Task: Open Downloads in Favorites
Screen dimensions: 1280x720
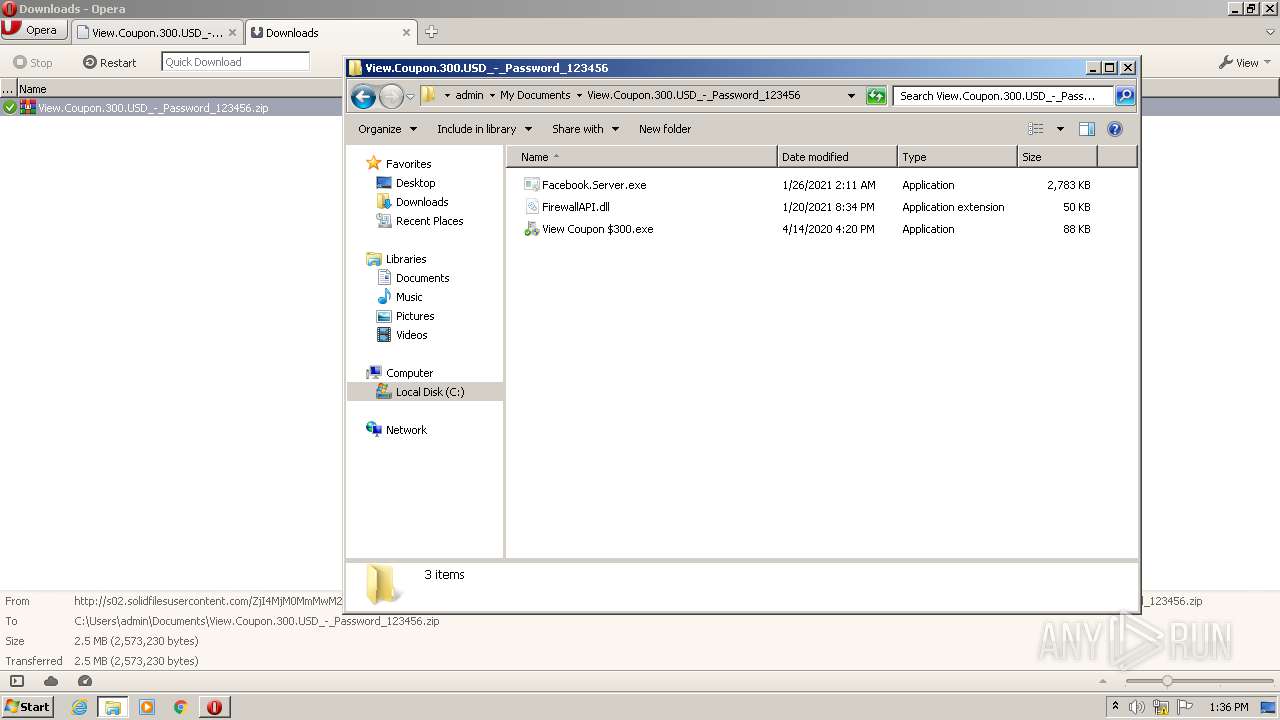Action: 421,202
